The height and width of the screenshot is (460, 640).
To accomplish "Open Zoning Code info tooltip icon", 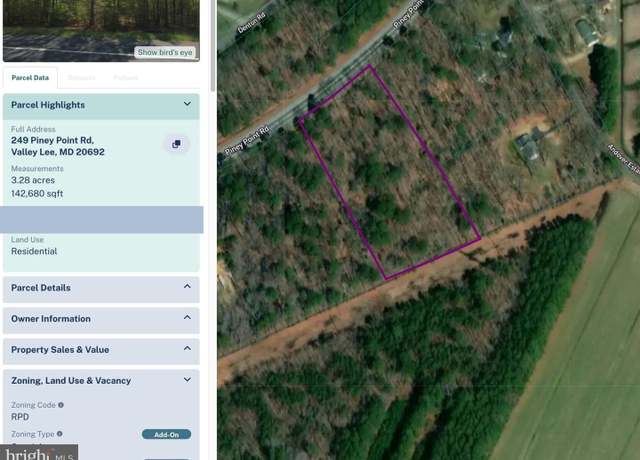I will (61, 405).
